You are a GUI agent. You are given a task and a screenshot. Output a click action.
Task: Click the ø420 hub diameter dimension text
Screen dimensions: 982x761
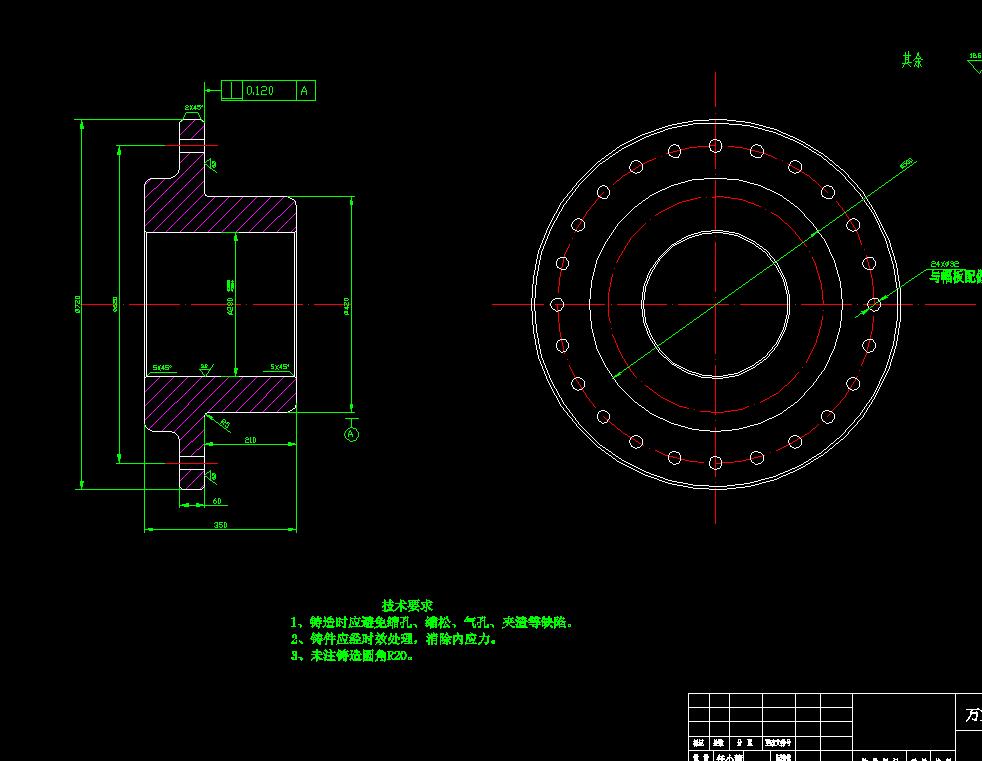click(x=346, y=306)
